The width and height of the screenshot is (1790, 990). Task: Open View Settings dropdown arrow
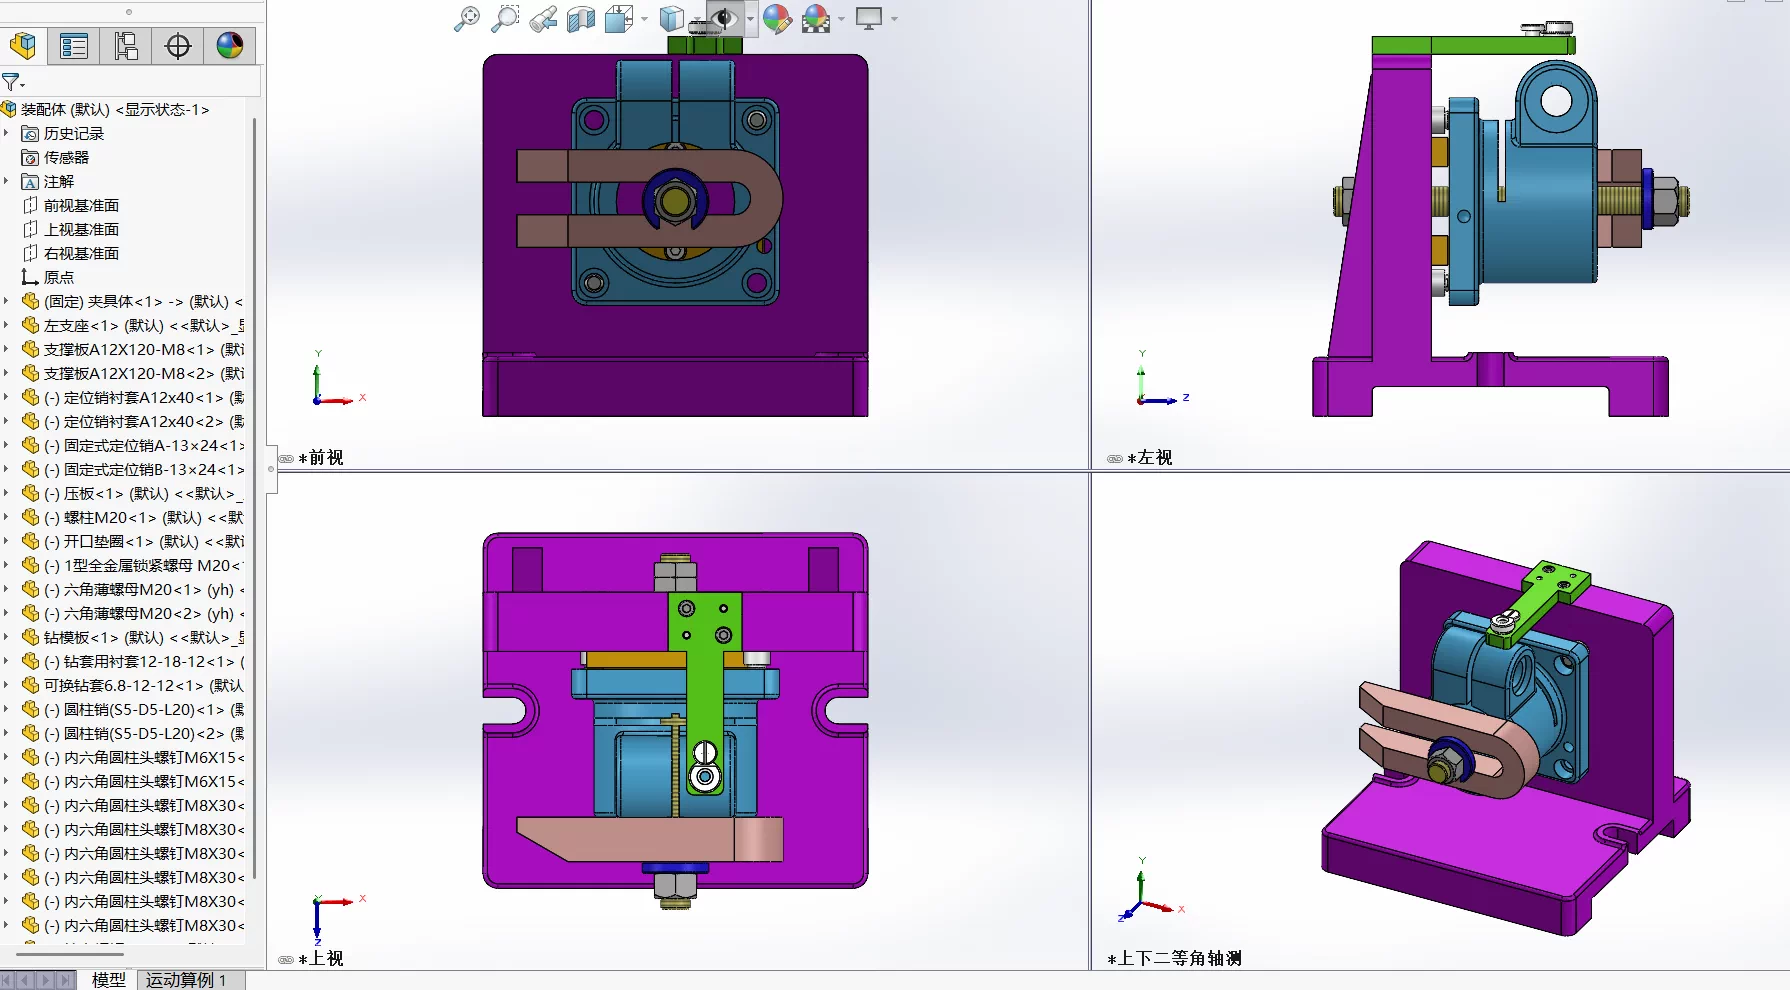(x=894, y=19)
